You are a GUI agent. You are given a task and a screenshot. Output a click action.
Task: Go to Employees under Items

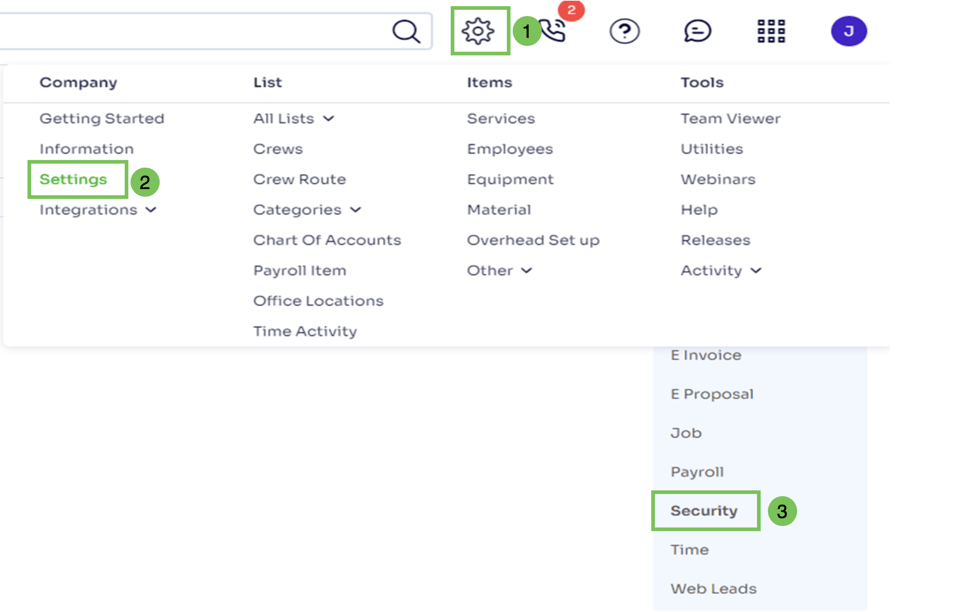pyautogui.click(x=509, y=149)
